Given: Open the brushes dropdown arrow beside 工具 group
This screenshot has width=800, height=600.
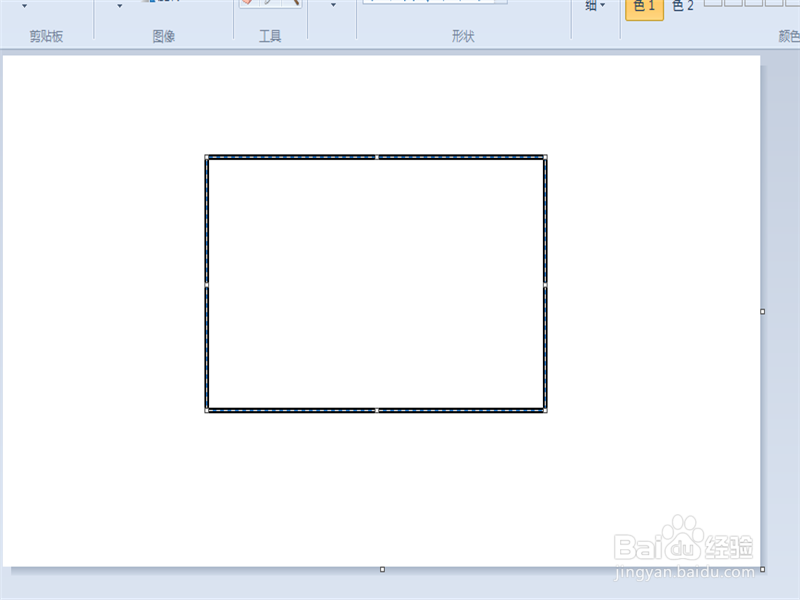Looking at the screenshot, I should [333, 5].
